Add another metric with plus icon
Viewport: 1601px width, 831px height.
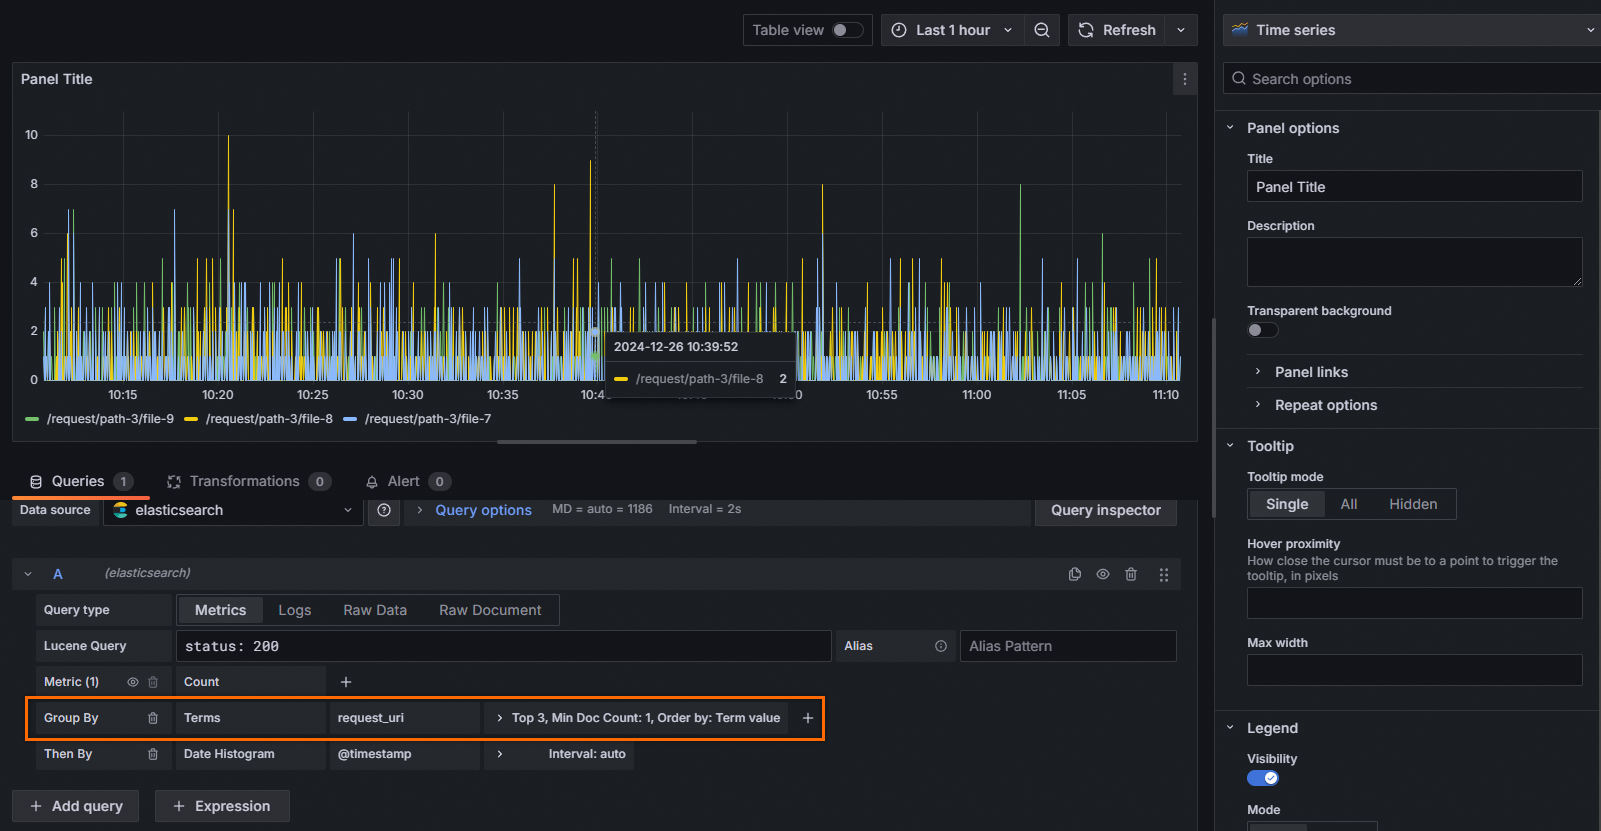click(346, 682)
